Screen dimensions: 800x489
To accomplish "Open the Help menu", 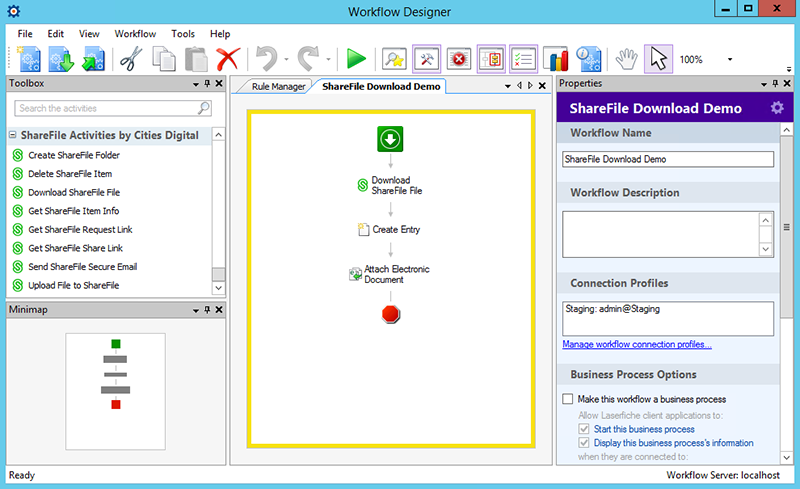I will [x=220, y=34].
